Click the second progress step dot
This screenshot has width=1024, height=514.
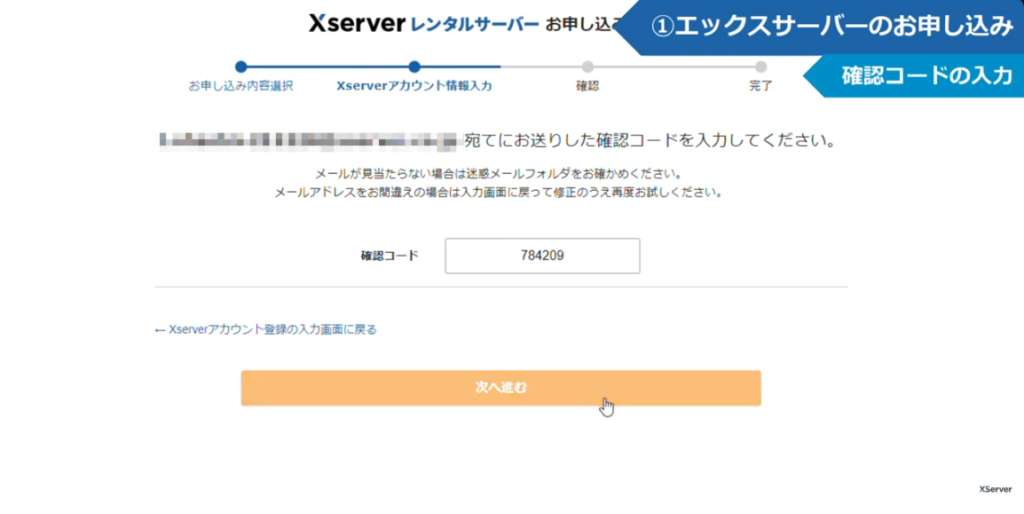click(414, 67)
